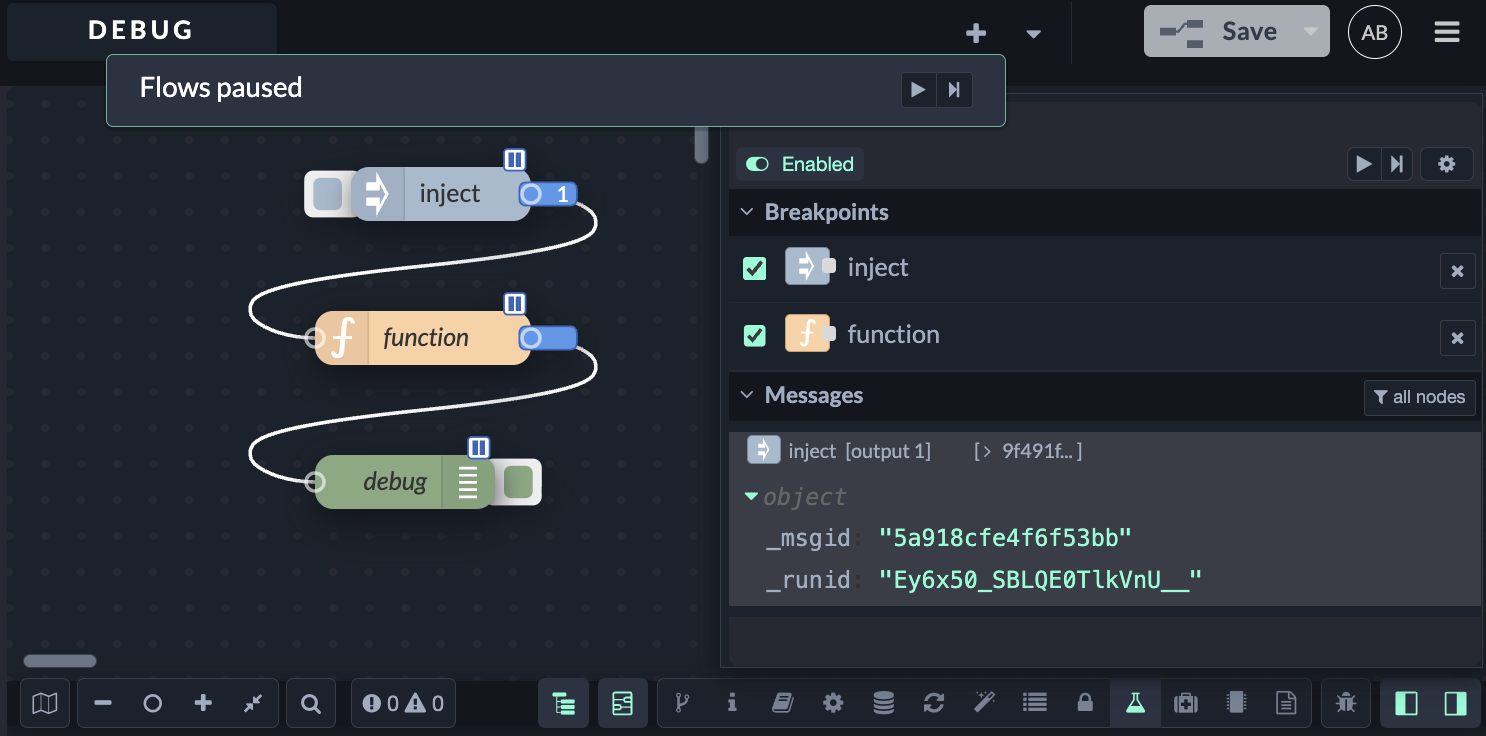Collapse the Breakpoints section

747,212
